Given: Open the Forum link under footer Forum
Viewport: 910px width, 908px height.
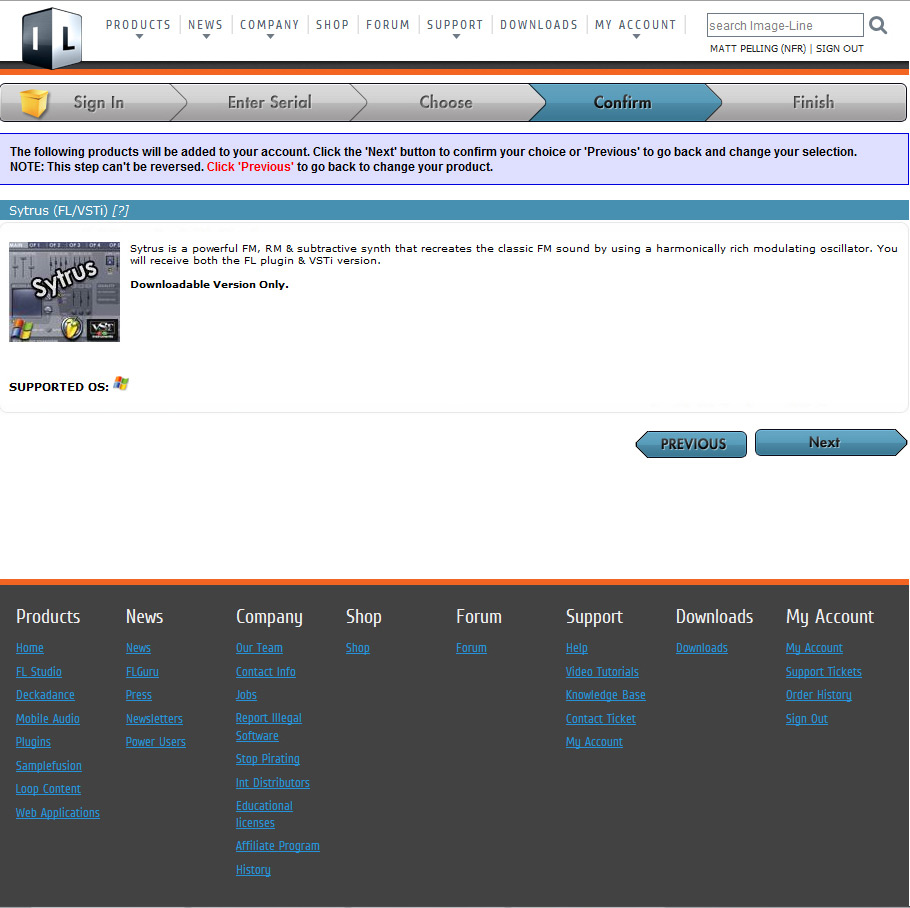Looking at the screenshot, I should click(x=471, y=648).
